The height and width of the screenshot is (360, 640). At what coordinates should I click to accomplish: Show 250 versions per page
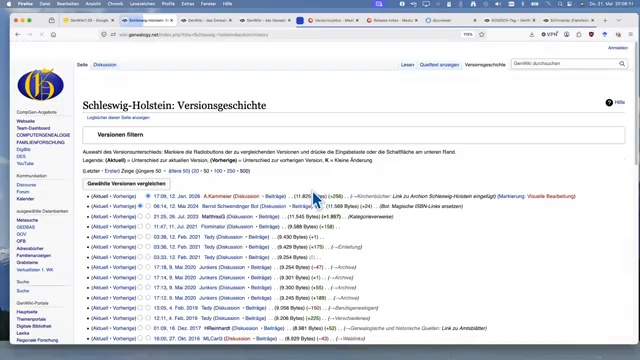pos(231,171)
